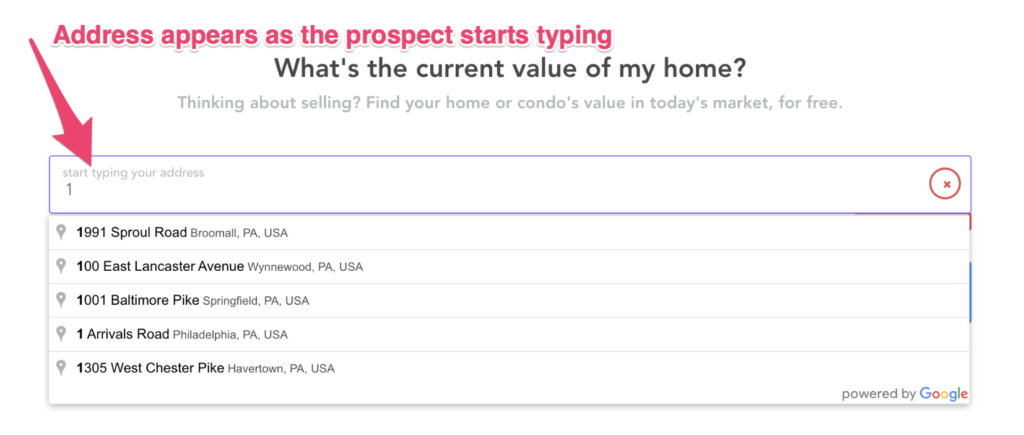Click "Wynnewood, PA, USA" in the second suggestion
The width and height of the screenshot is (1024, 435).
click(x=305, y=267)
